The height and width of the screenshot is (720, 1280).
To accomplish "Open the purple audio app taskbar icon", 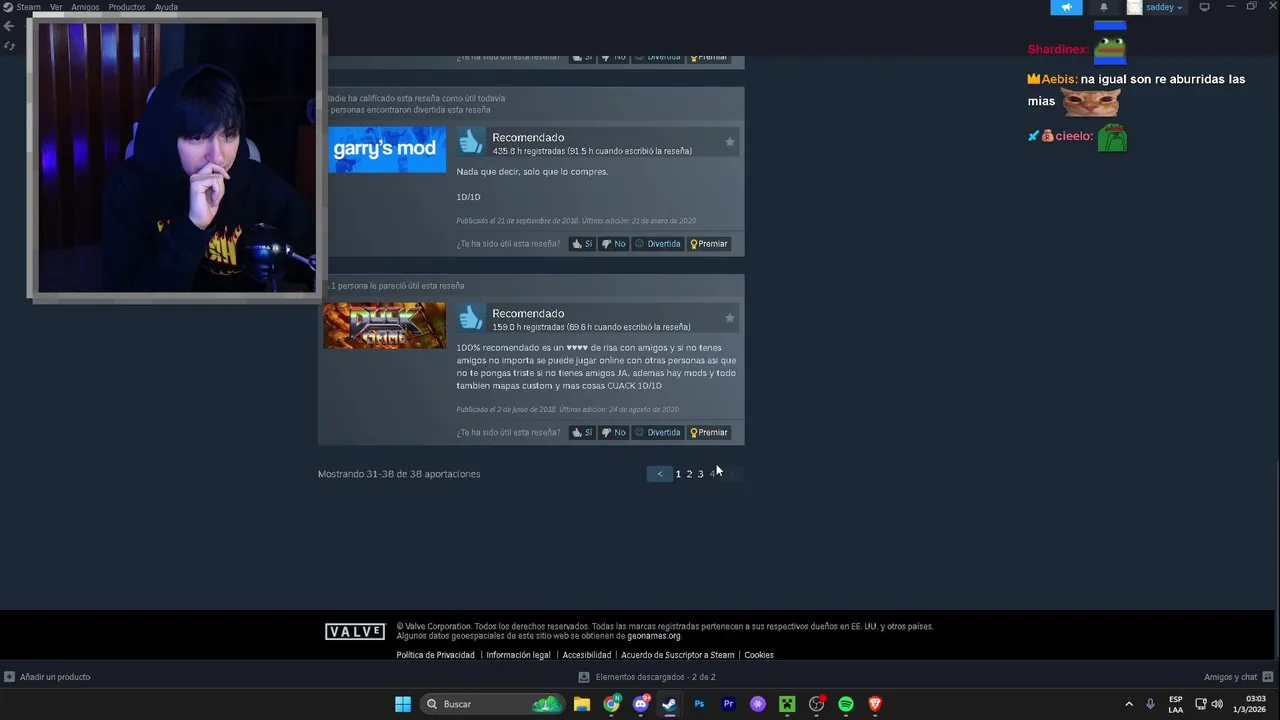I will 758,704.
